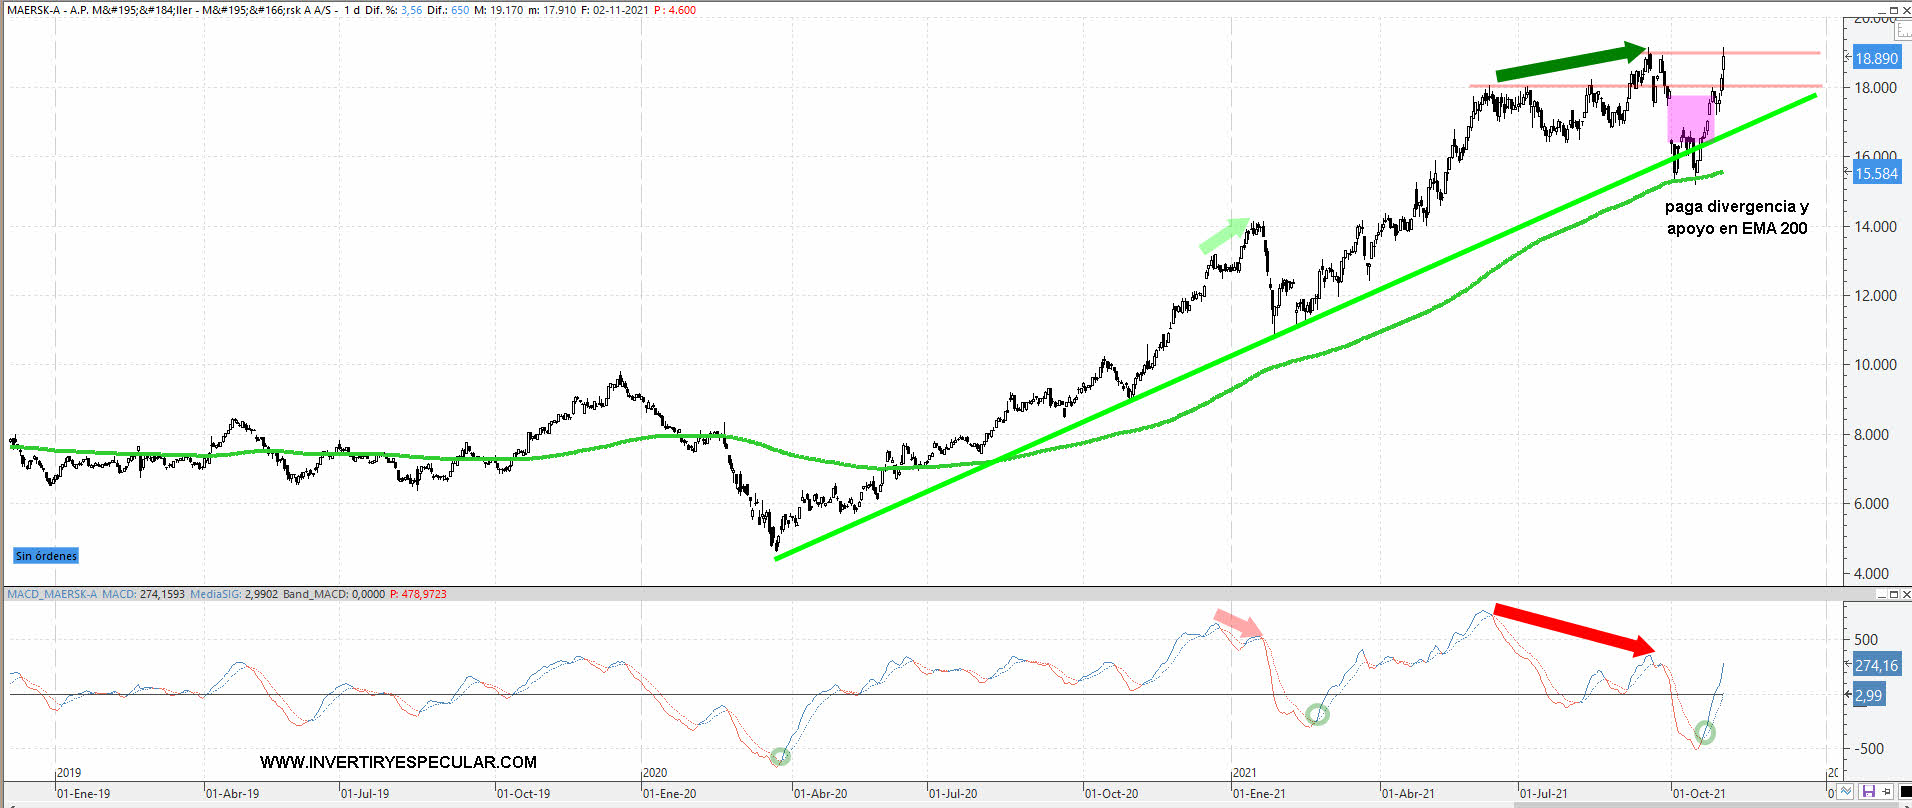The height and width of the screenshot is (808, 1912).
Task: Click the 01-Ene-21 date marker on timeline
Action: click(x=1259, y=794)
